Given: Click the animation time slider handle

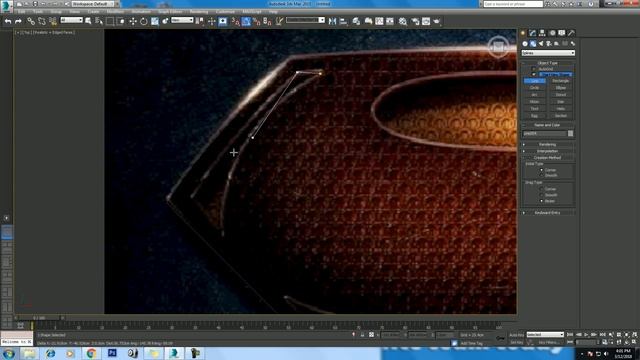Looking at the screenshot, I should [39, 318].
